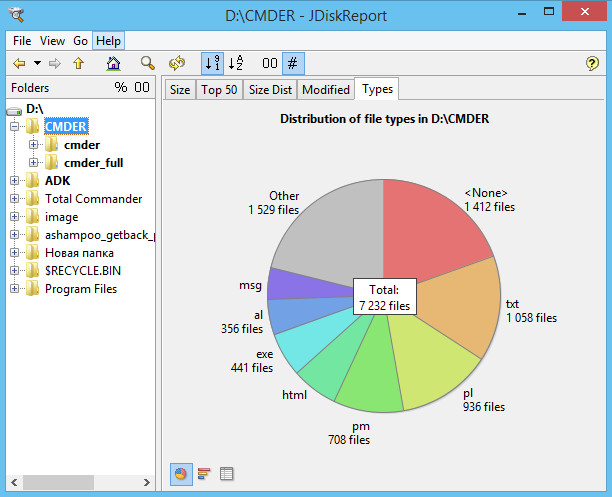Viewport: 612px width, 497px height.
Task: Click the Home icon in toolbar
Action: tap(114, 63)
